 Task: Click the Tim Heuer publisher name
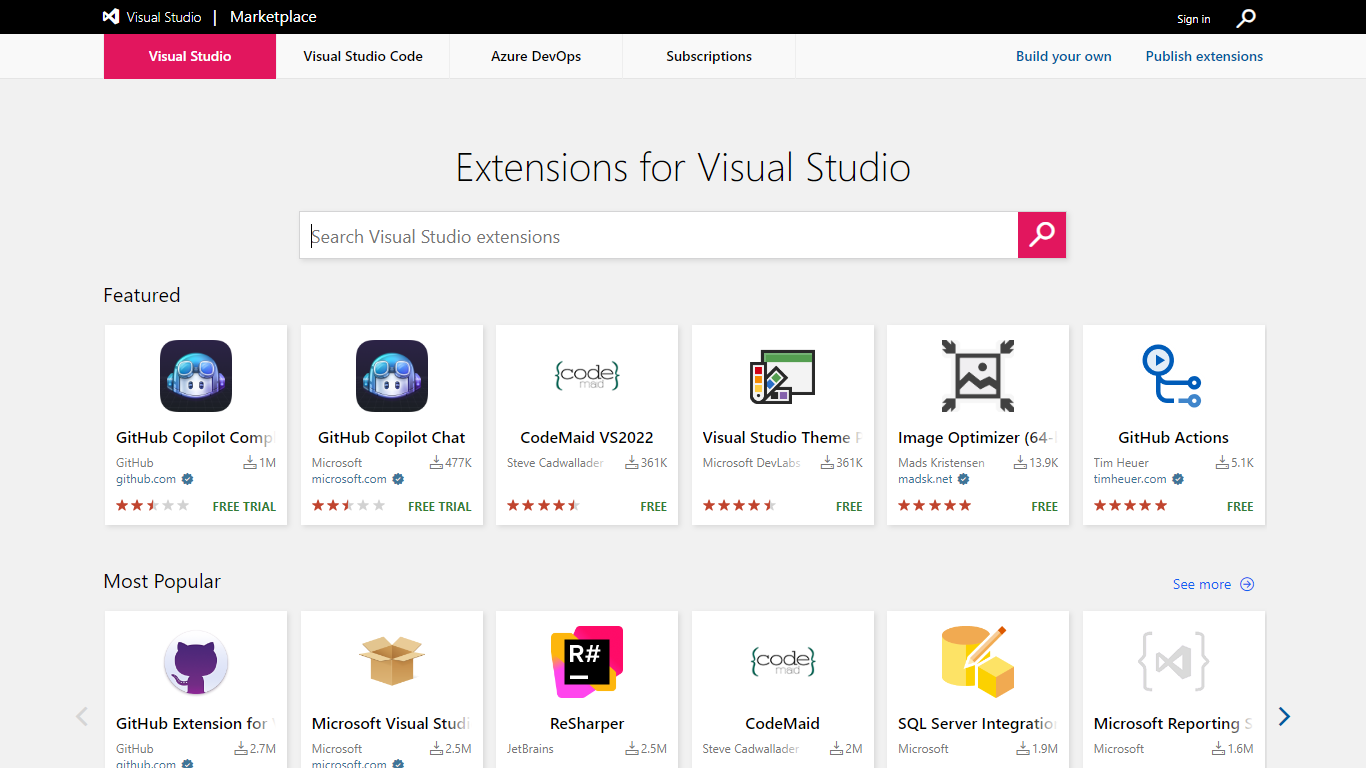pos(1121,463)
